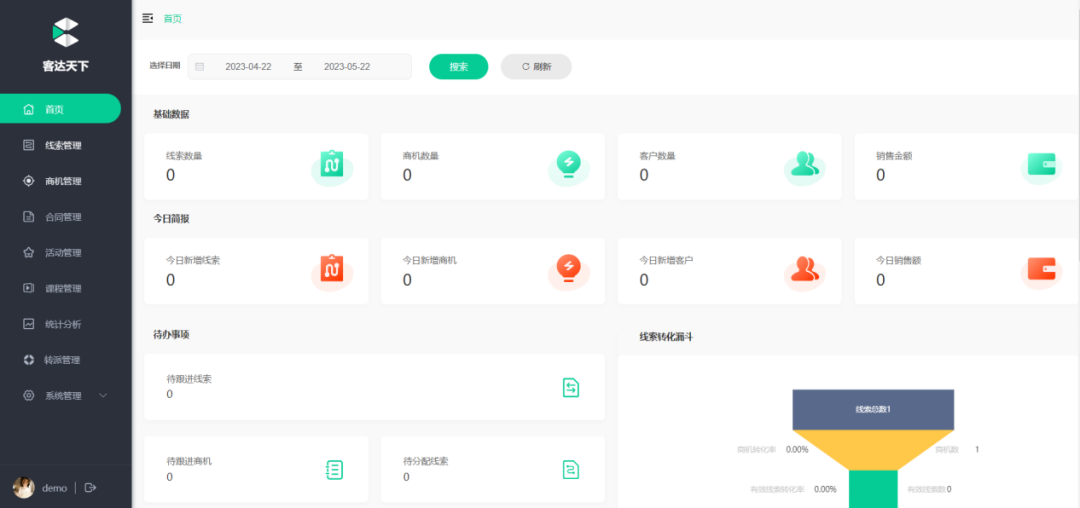Click the green 搜索 button
The image size is (1080, 508).
coord(459,67)
